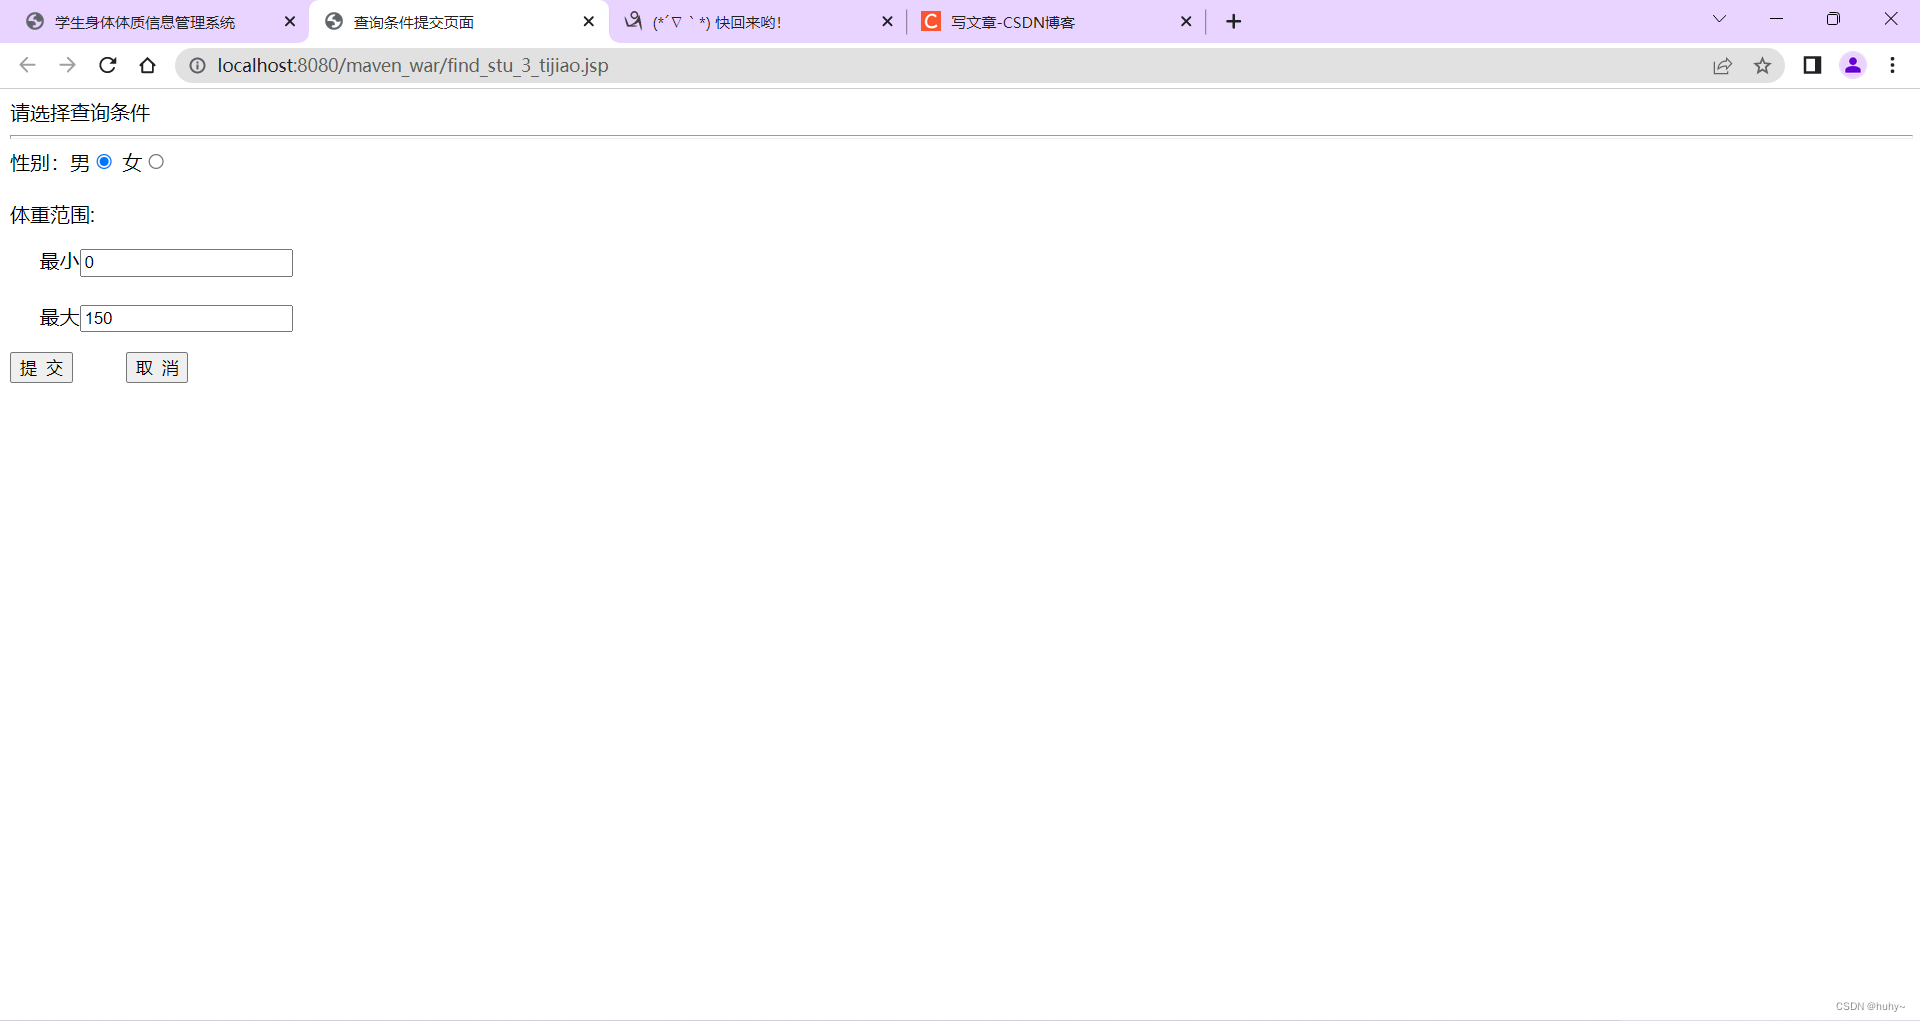The image size is (1920, 1021).
Task: Expand the tab search dropdown
Action: (1719, 19)
